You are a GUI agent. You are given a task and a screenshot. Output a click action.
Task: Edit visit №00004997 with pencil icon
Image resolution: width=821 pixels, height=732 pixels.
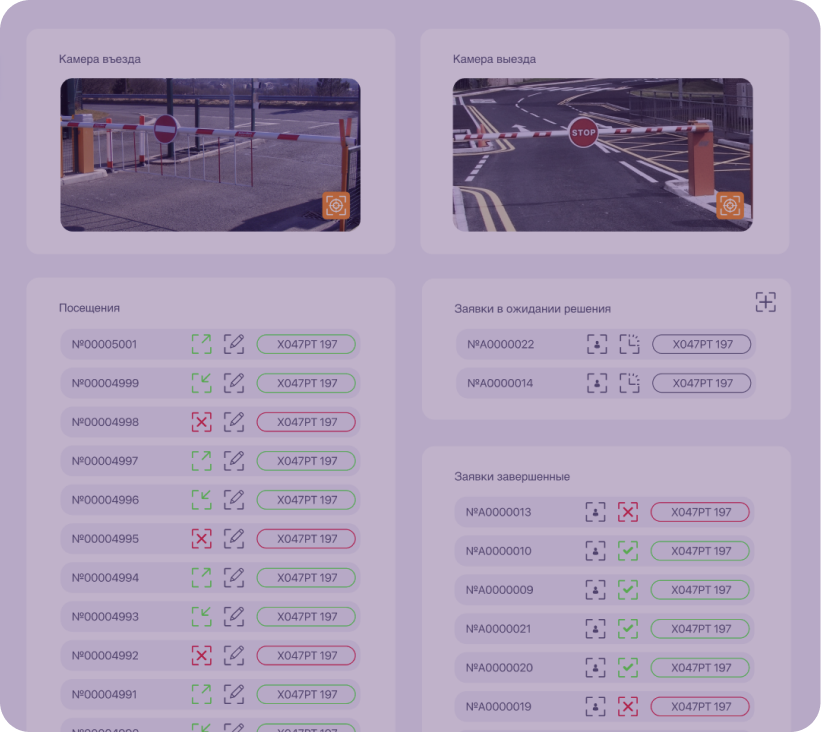click(x=234, y=461)
